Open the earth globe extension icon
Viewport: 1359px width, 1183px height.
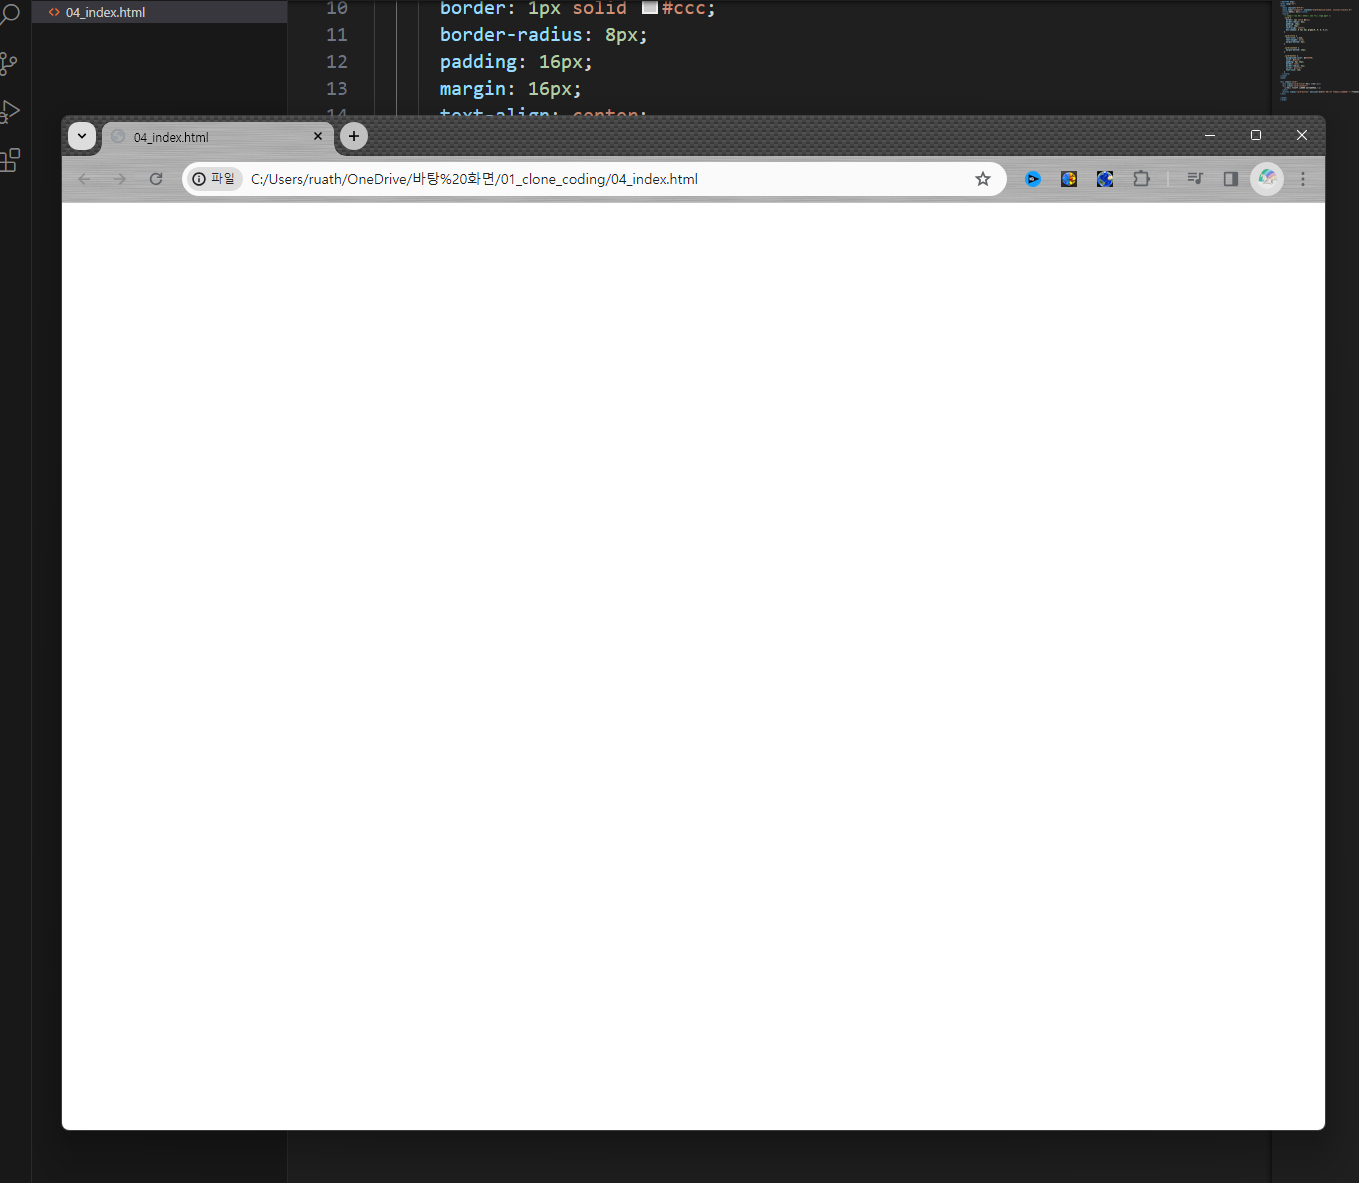1105,179
